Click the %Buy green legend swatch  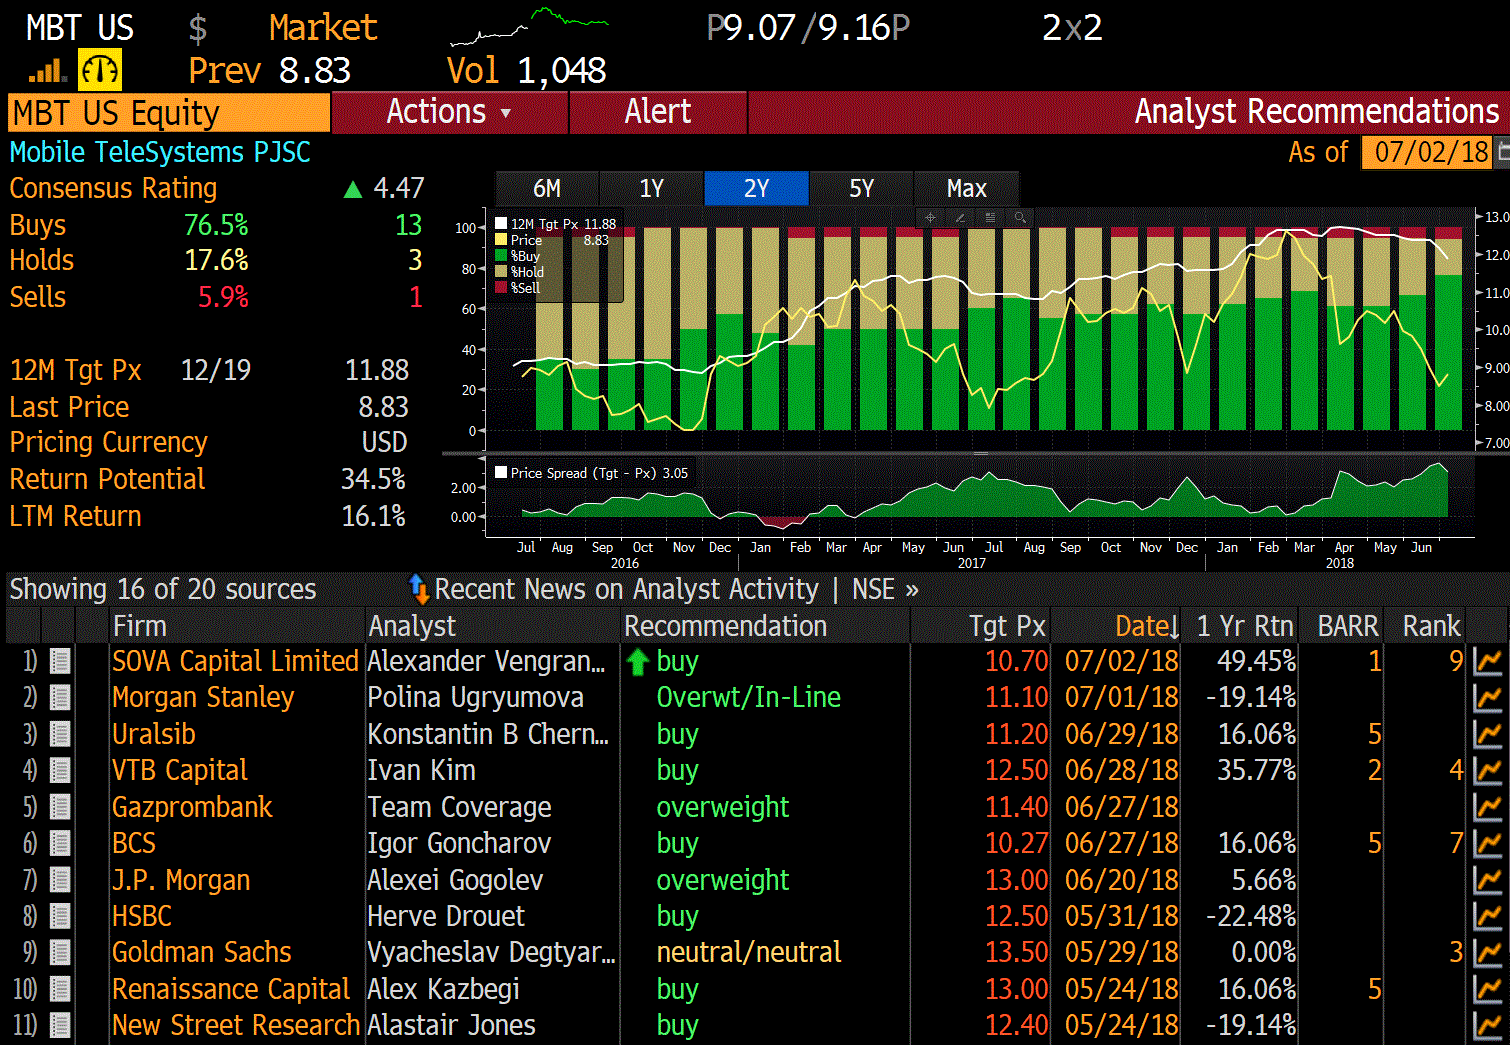pos(502,256)
